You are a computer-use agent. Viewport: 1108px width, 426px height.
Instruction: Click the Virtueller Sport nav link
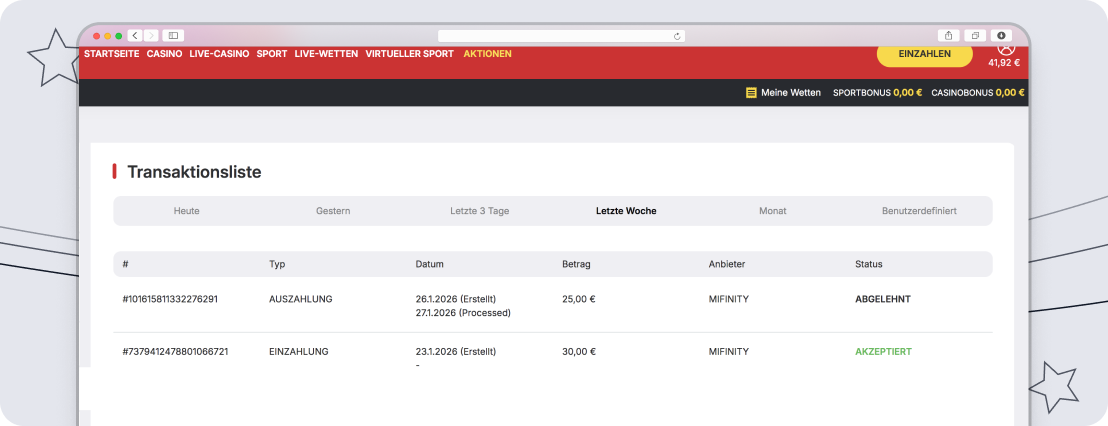409,54
